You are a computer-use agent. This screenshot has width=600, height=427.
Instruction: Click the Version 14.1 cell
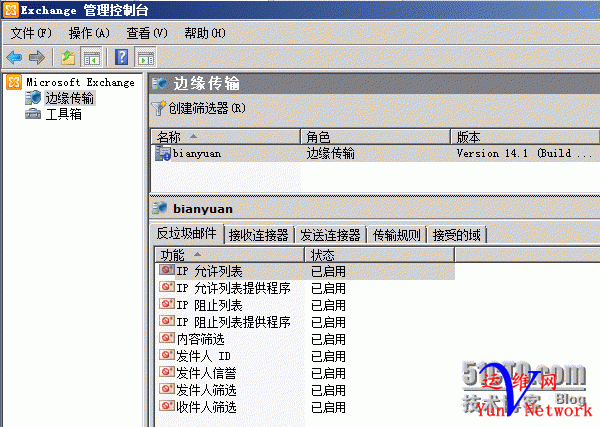(x=524, y=153)
